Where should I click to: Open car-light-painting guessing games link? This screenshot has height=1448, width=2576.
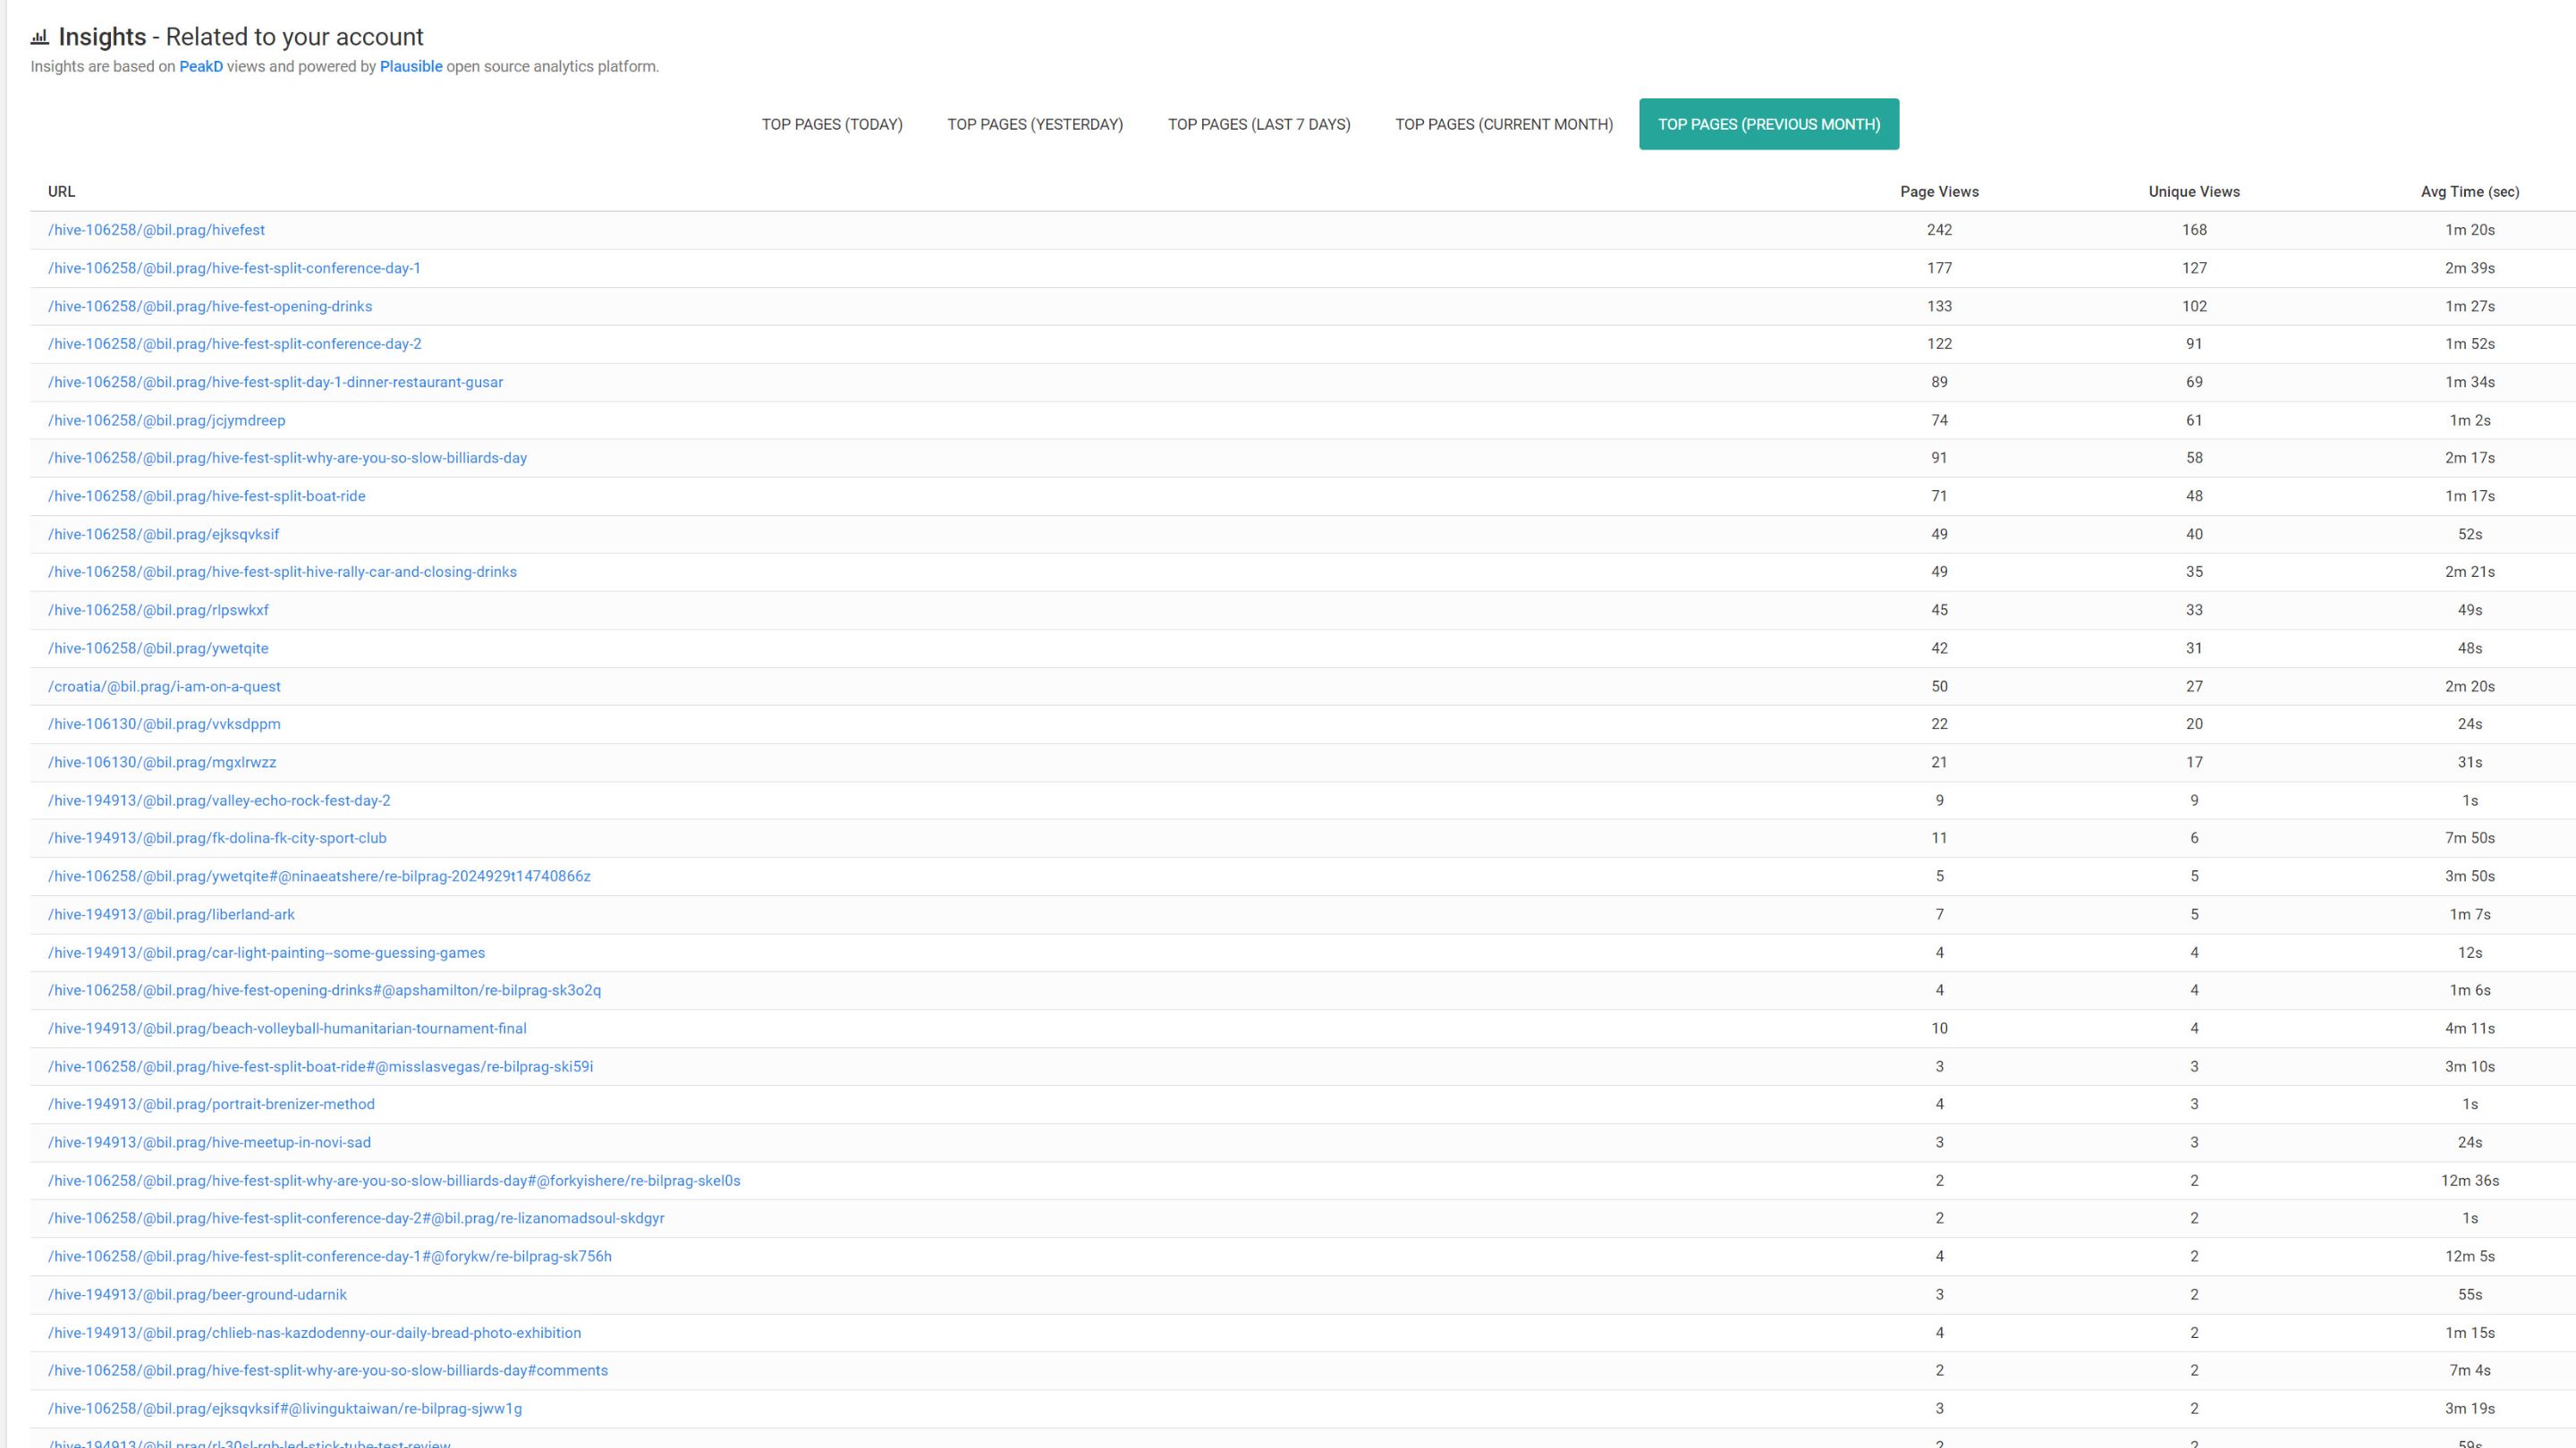point(266,952)
